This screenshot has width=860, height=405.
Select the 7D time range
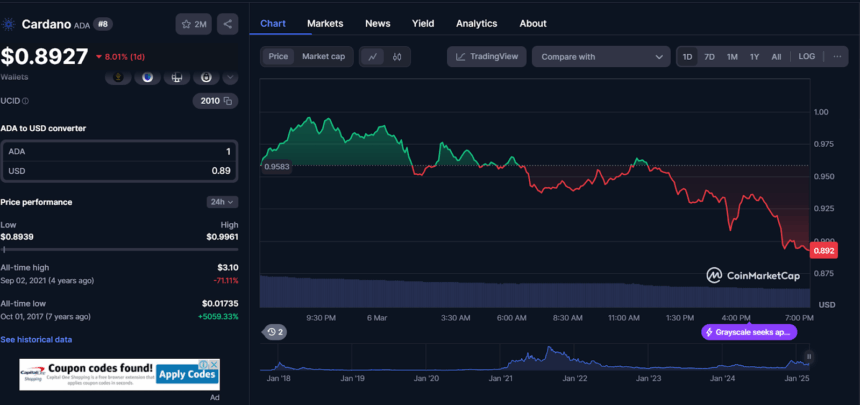pos(709,57)
